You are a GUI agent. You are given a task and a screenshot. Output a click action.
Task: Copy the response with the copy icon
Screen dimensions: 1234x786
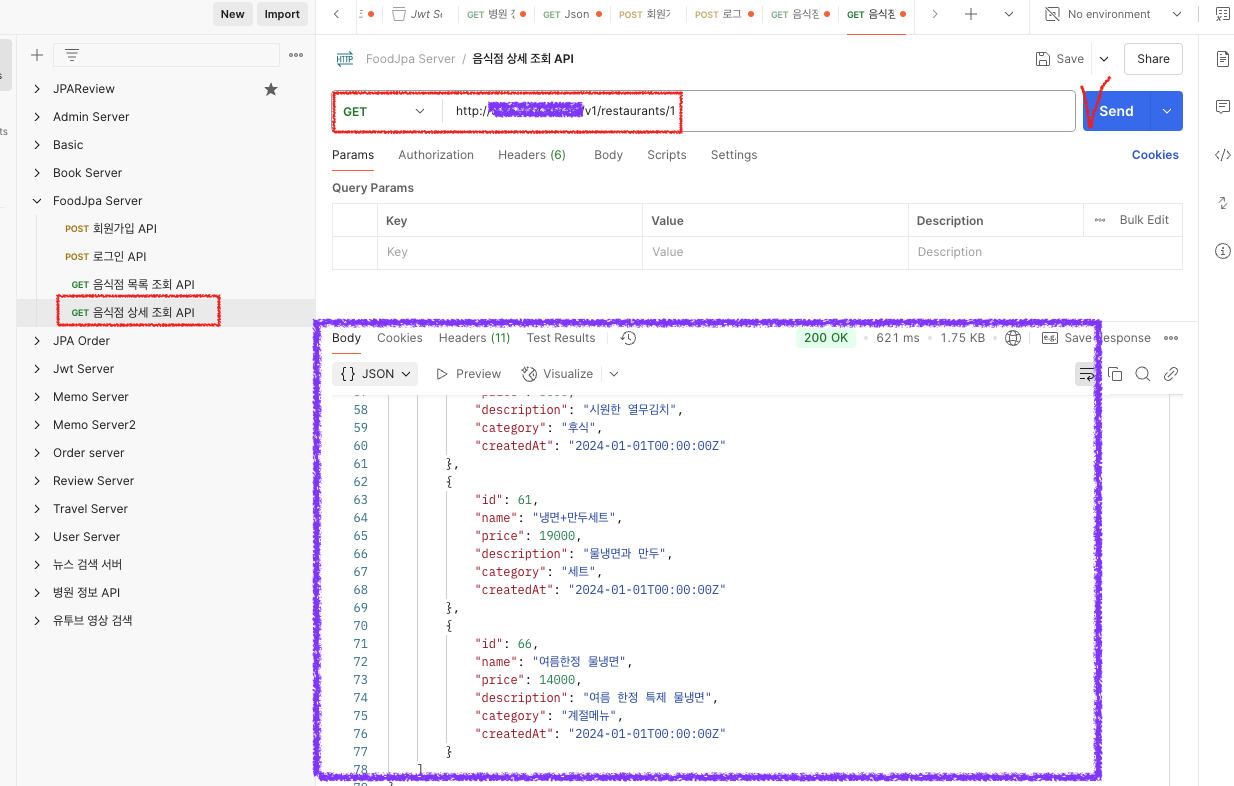point(1115,374)
